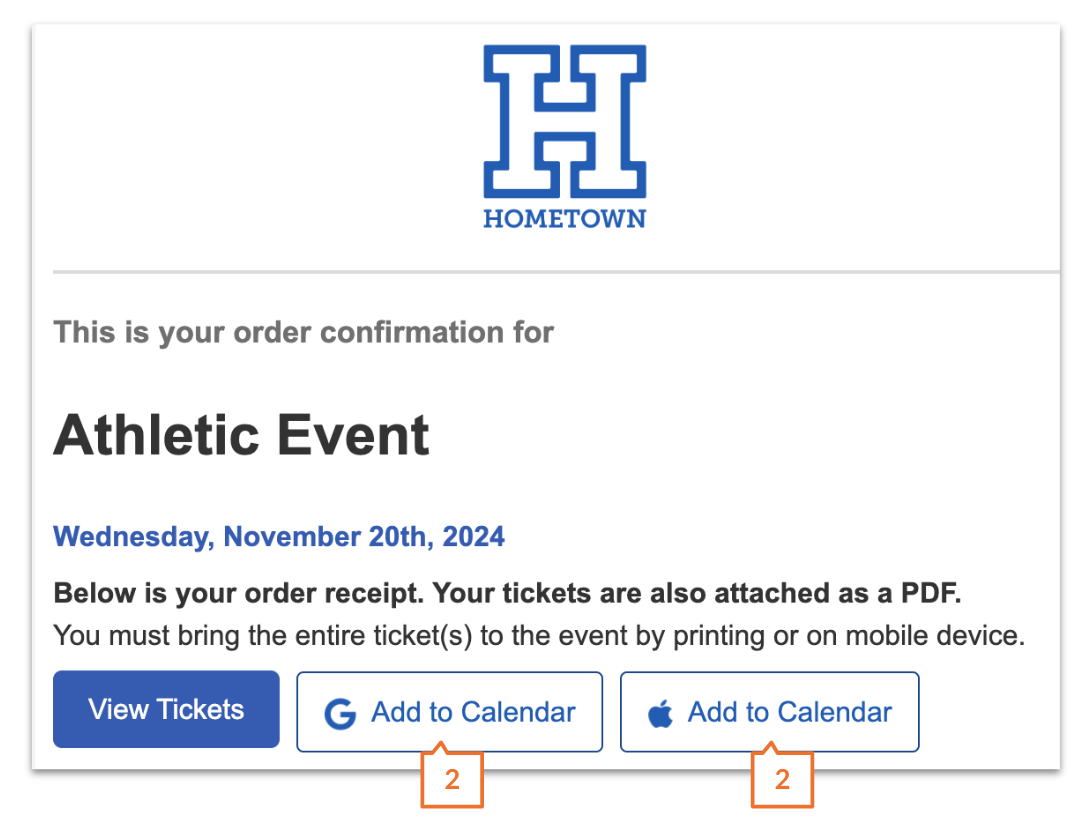Select the Wednesday, November 20th, 2024 date
Screen dimensions: 1085x822
(x=279, y=537)
